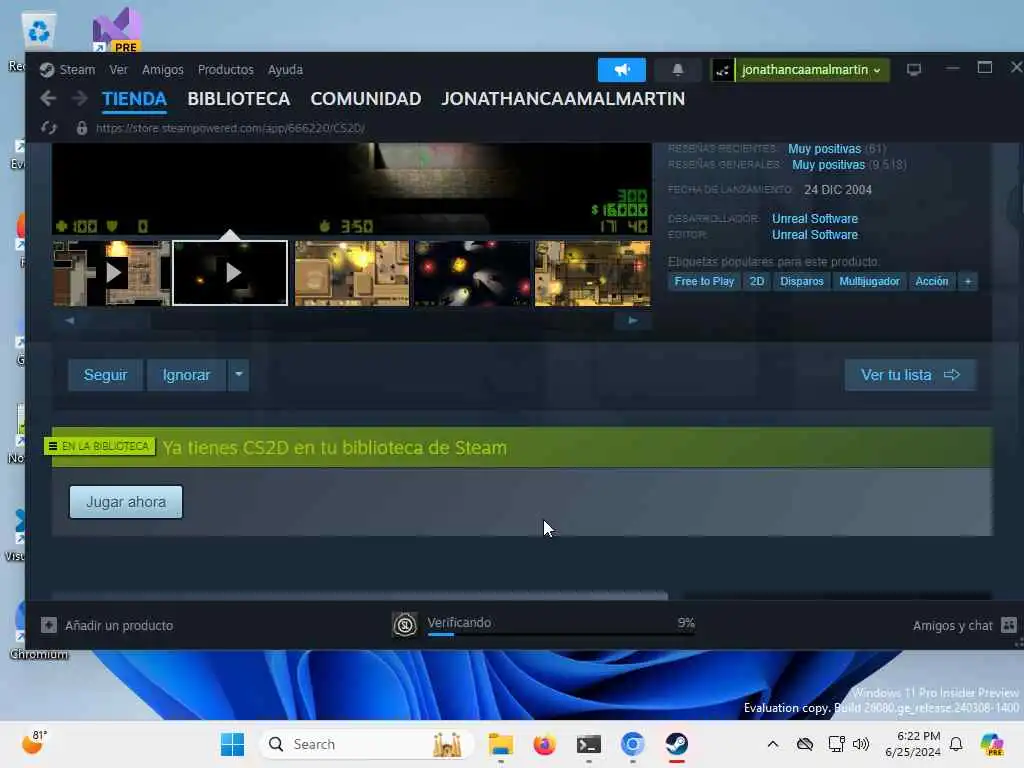
Task: Click the Verificando progress bar
Action: (x=560, y=633)
